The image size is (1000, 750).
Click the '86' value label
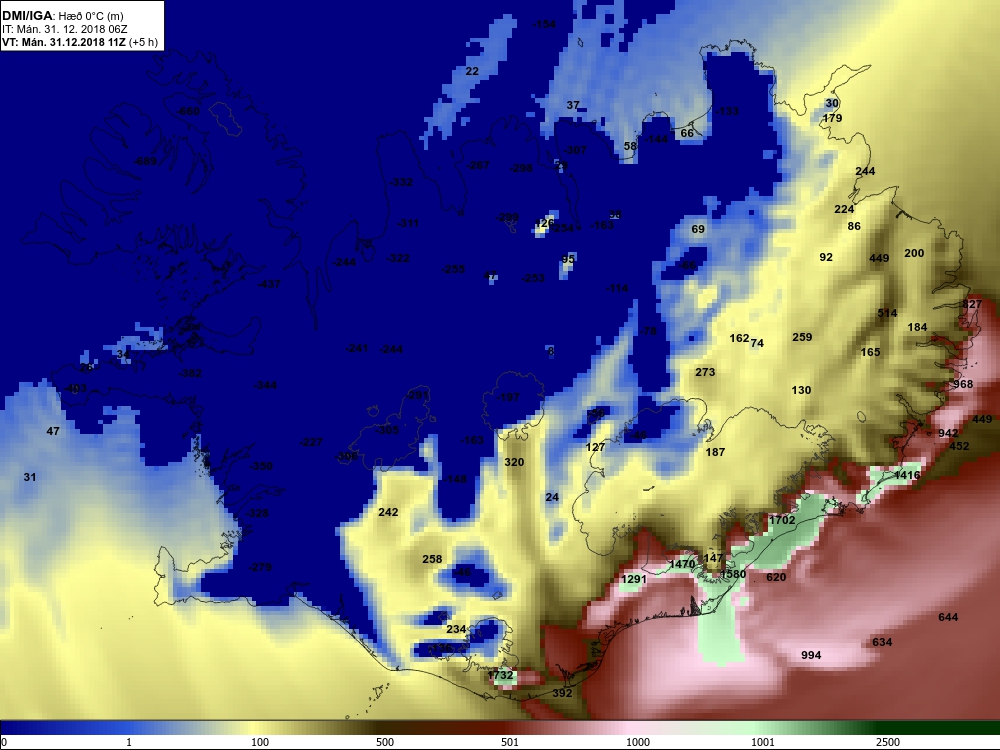click(854, 226)
